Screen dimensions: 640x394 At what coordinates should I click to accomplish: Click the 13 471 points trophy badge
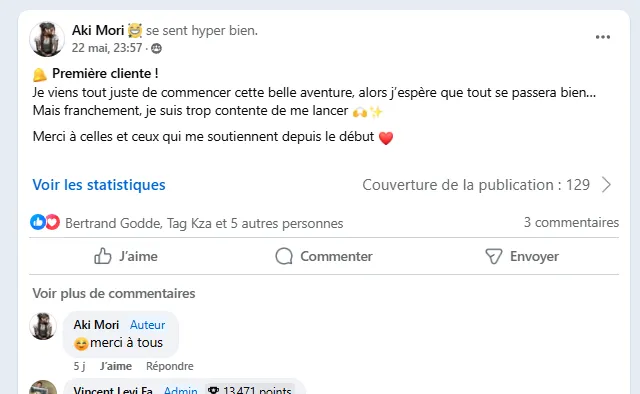(x=250, y=390)
